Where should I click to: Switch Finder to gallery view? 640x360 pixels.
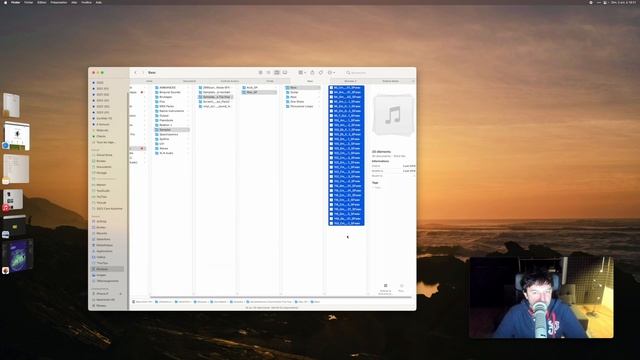(285, 73)
